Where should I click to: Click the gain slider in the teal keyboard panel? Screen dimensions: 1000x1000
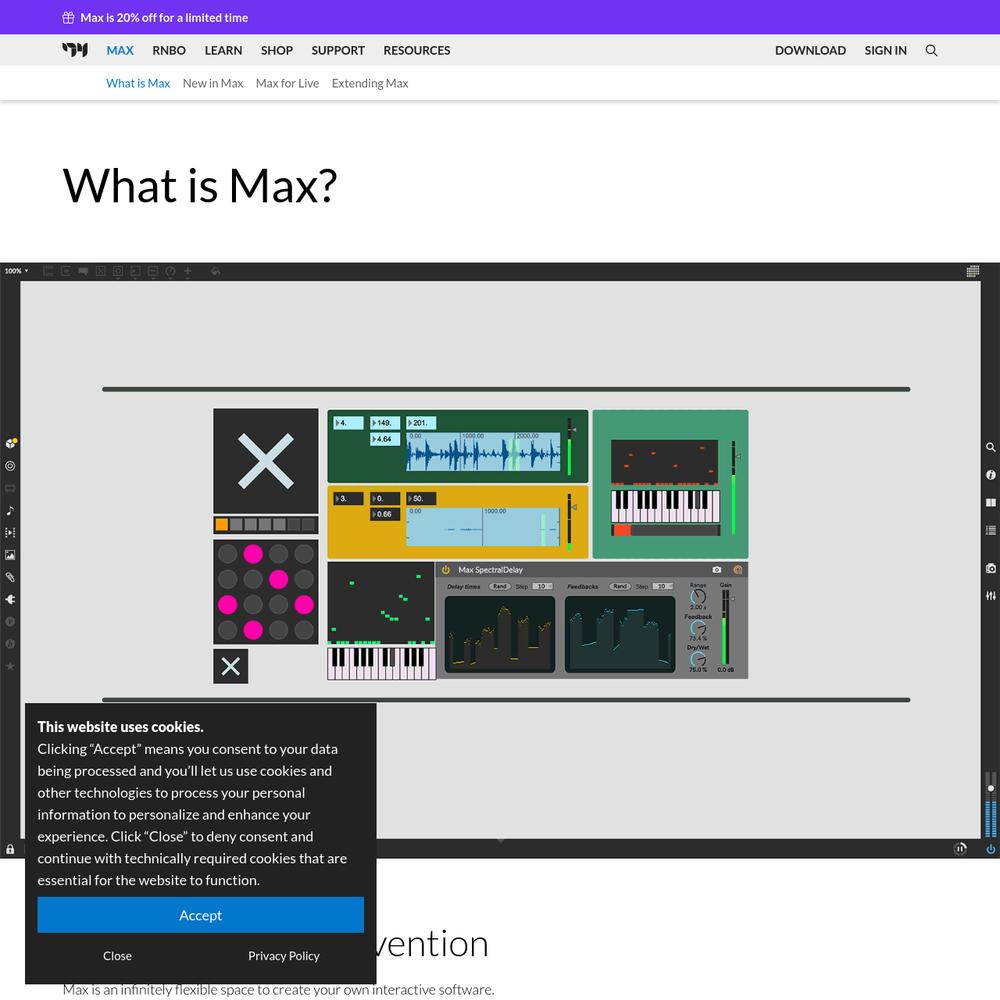point(734,487)
